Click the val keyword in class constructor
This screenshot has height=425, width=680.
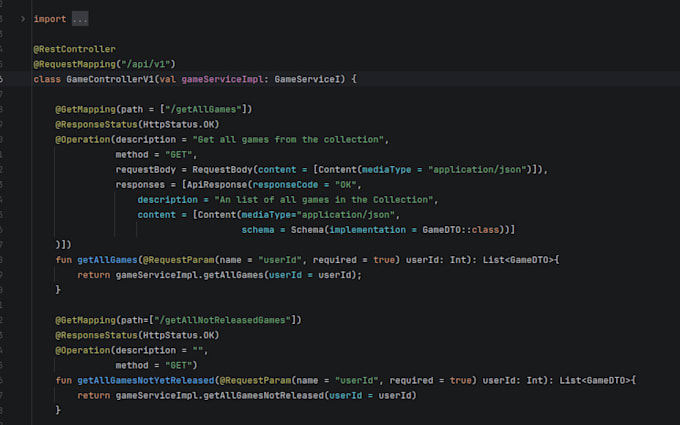tap(168, 79)
